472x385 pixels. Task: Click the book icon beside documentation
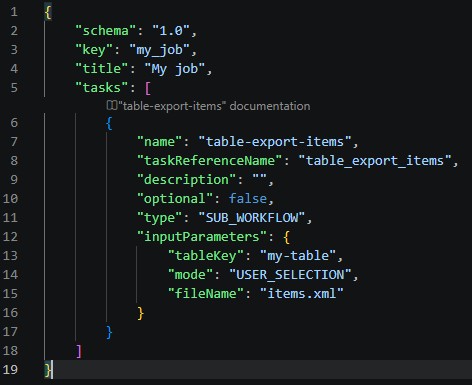[112, 106]
